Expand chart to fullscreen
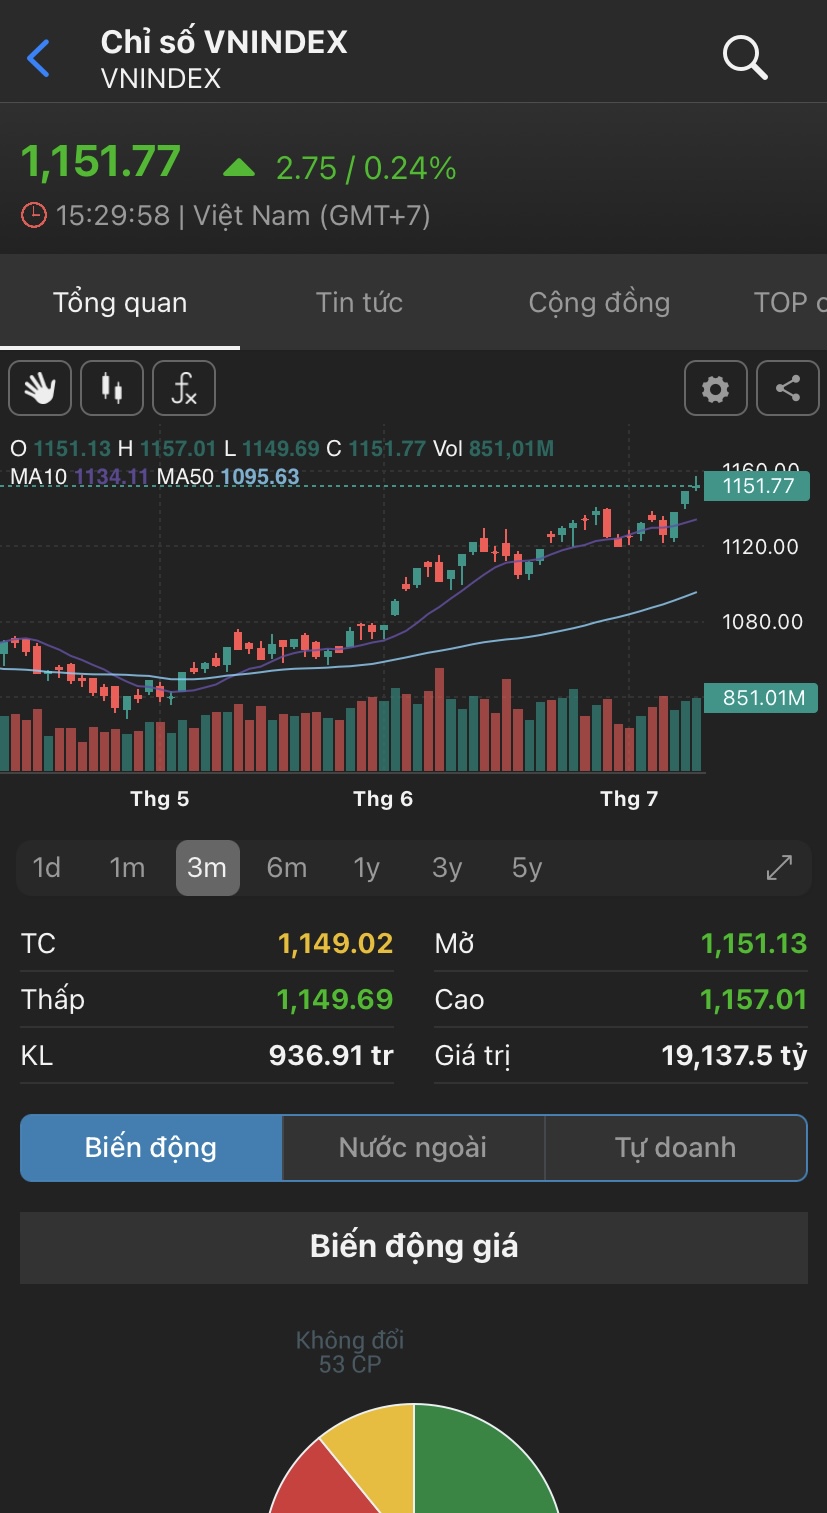This screenshot has height=1513, width=827. tap(779, 868)
